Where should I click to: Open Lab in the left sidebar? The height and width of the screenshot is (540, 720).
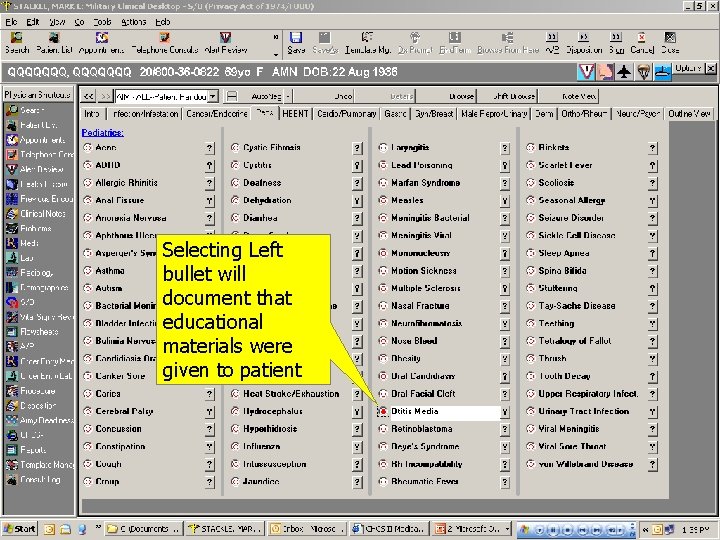pyautogui.click(x=21, y=258)
